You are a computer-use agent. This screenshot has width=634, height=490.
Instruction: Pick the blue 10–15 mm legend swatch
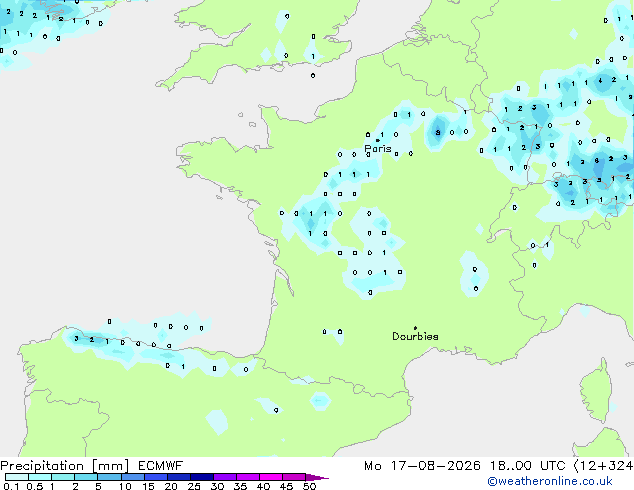tap(133, 477)
